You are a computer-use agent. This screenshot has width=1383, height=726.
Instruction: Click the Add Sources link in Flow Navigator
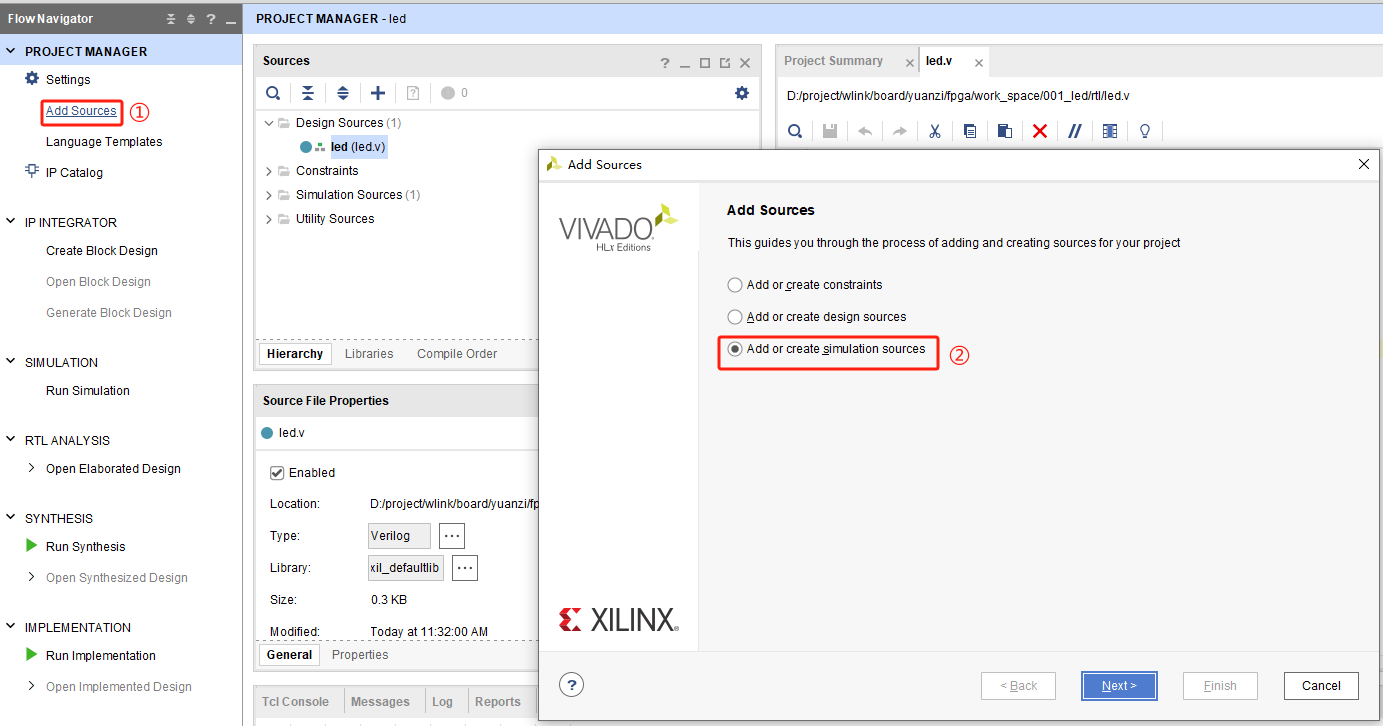(x=81, y=111)
